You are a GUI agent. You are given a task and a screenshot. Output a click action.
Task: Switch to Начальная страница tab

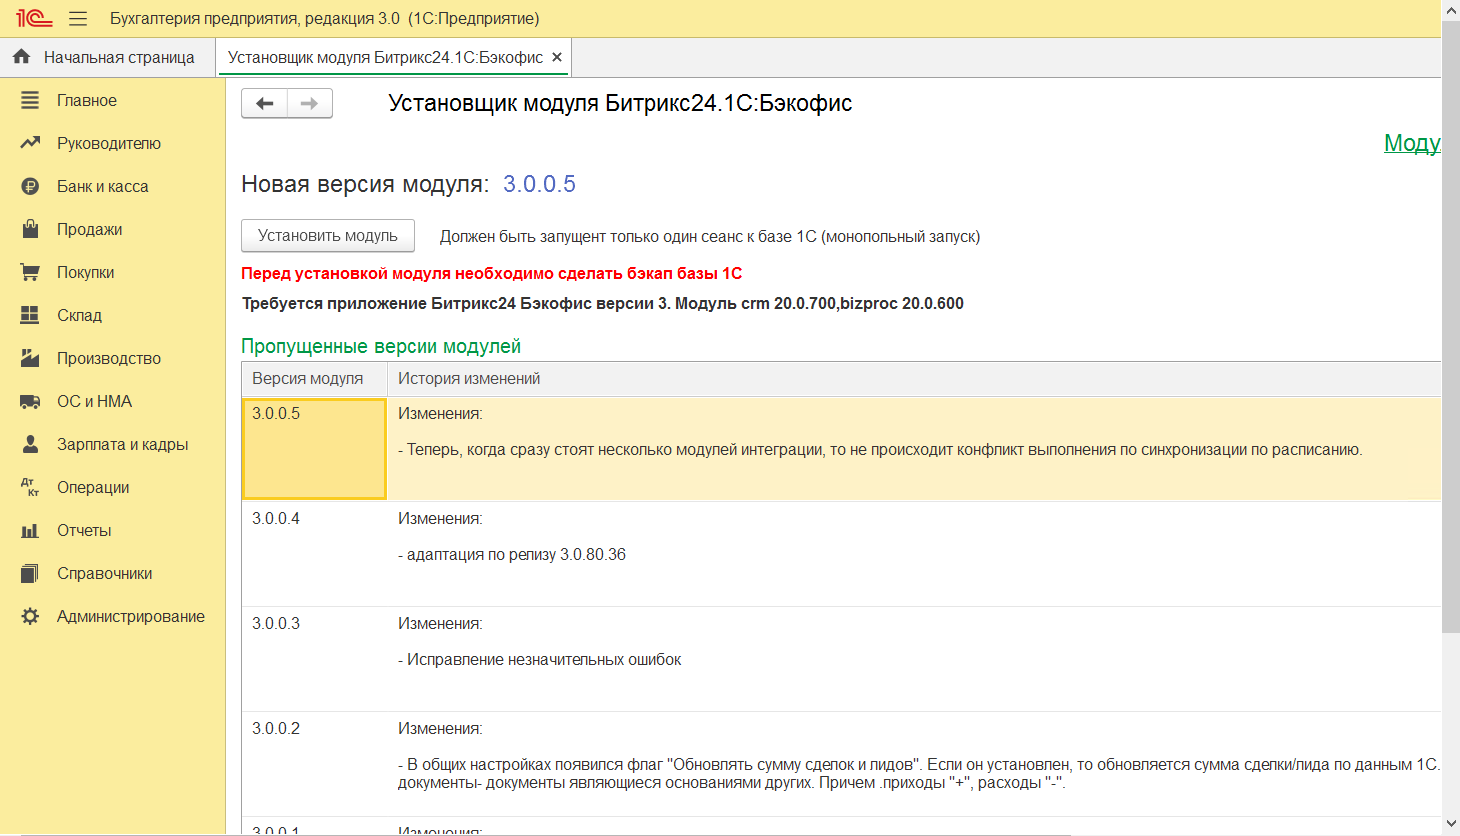click(108, 57)
